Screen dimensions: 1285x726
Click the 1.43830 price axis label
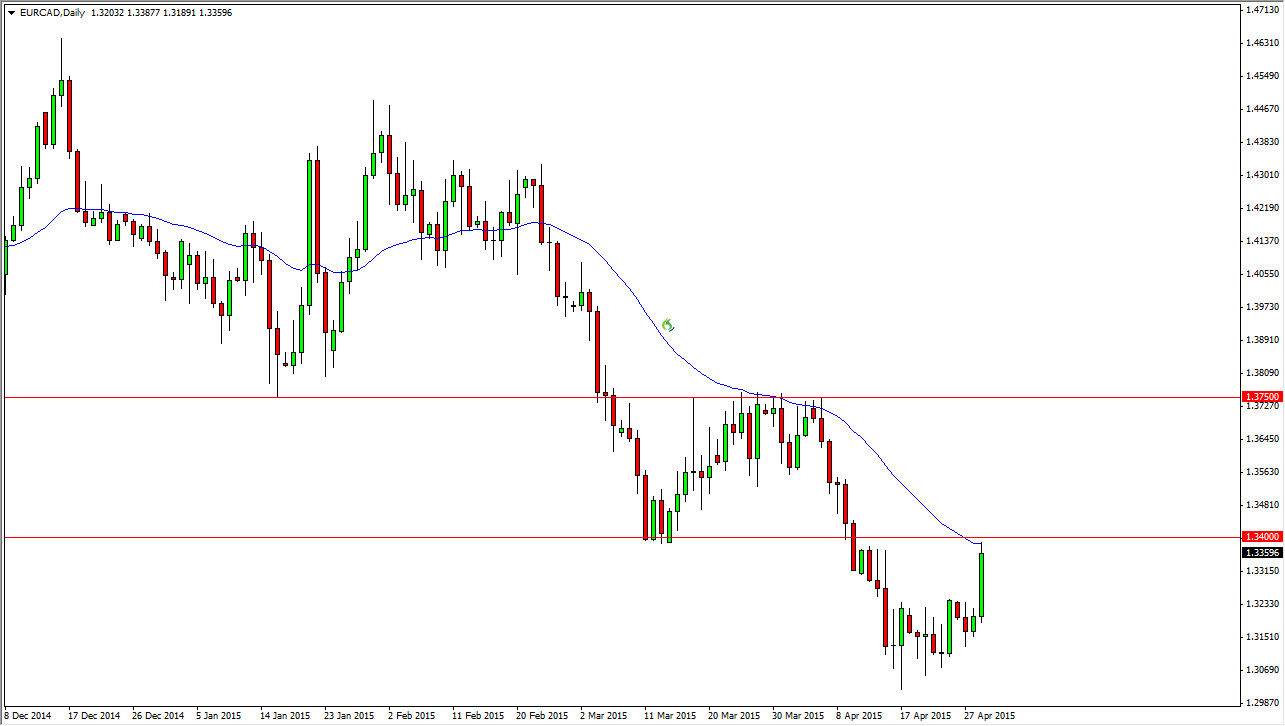[x=1264, y=142]
